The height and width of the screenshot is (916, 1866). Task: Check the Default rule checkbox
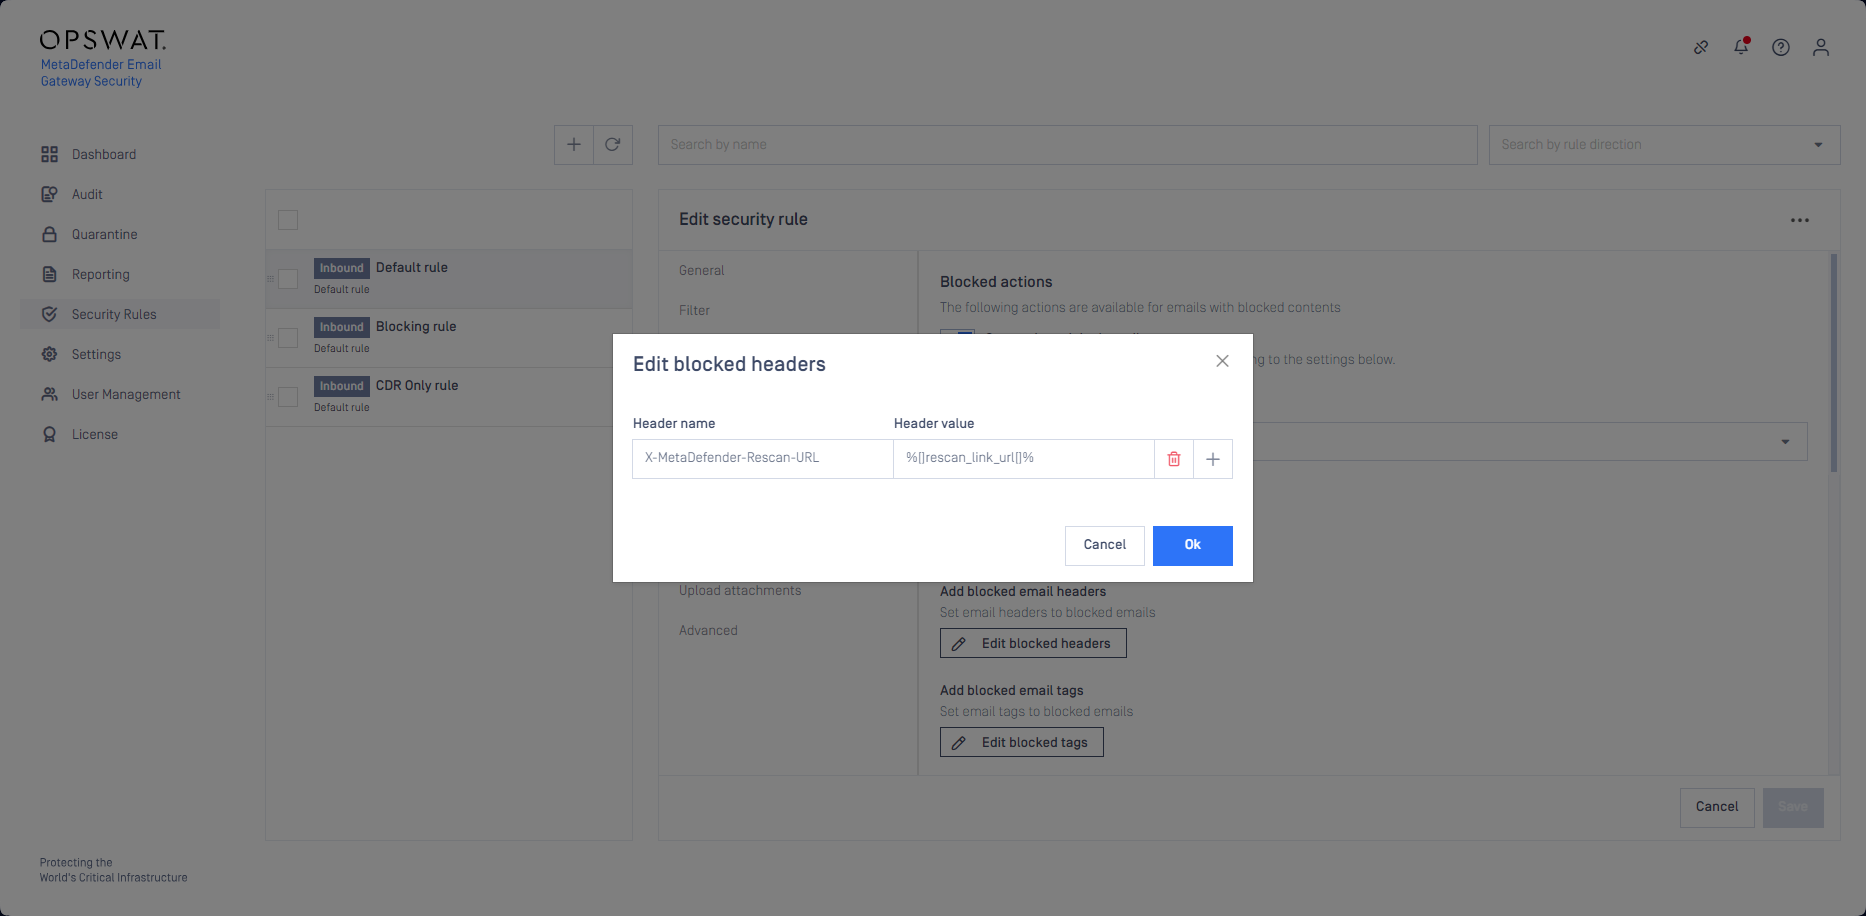coord(288,279)
